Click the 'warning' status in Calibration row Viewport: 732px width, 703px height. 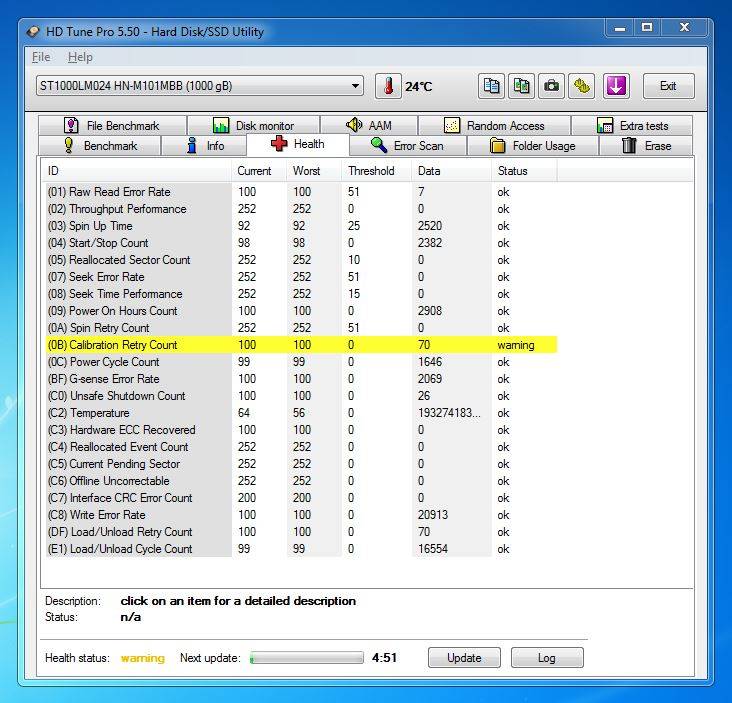tap(516, 345)
